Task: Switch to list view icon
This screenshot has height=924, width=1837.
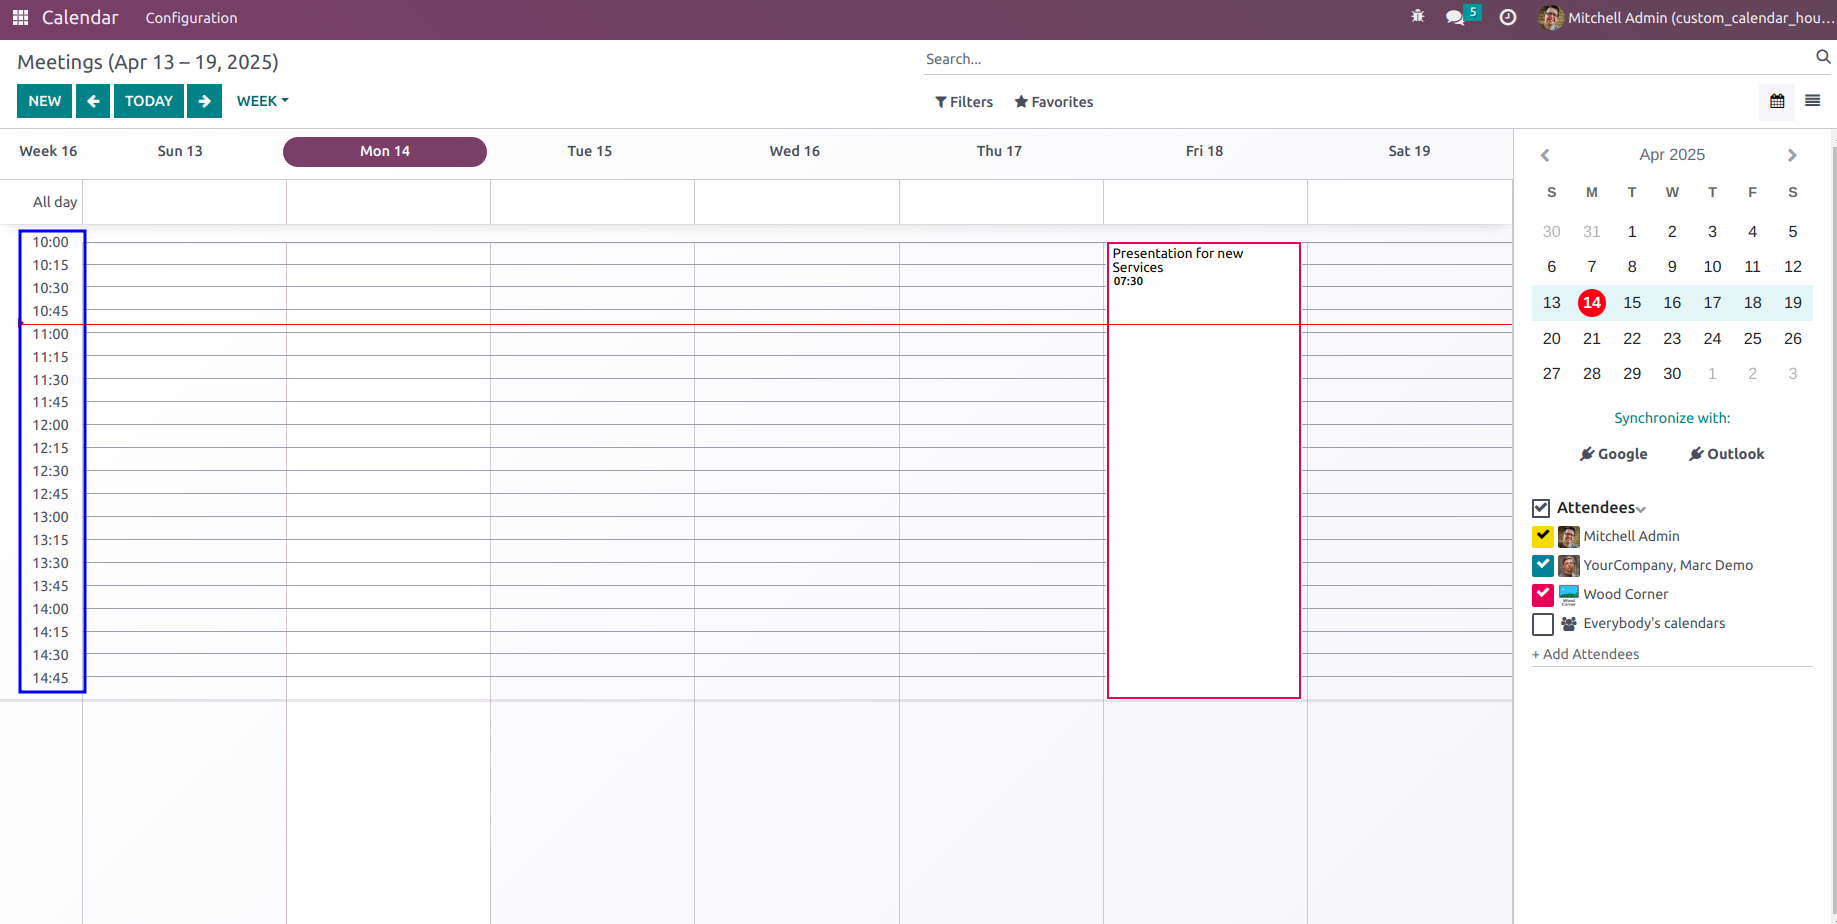Action: pyautogui.click(x=1812, y=101)
